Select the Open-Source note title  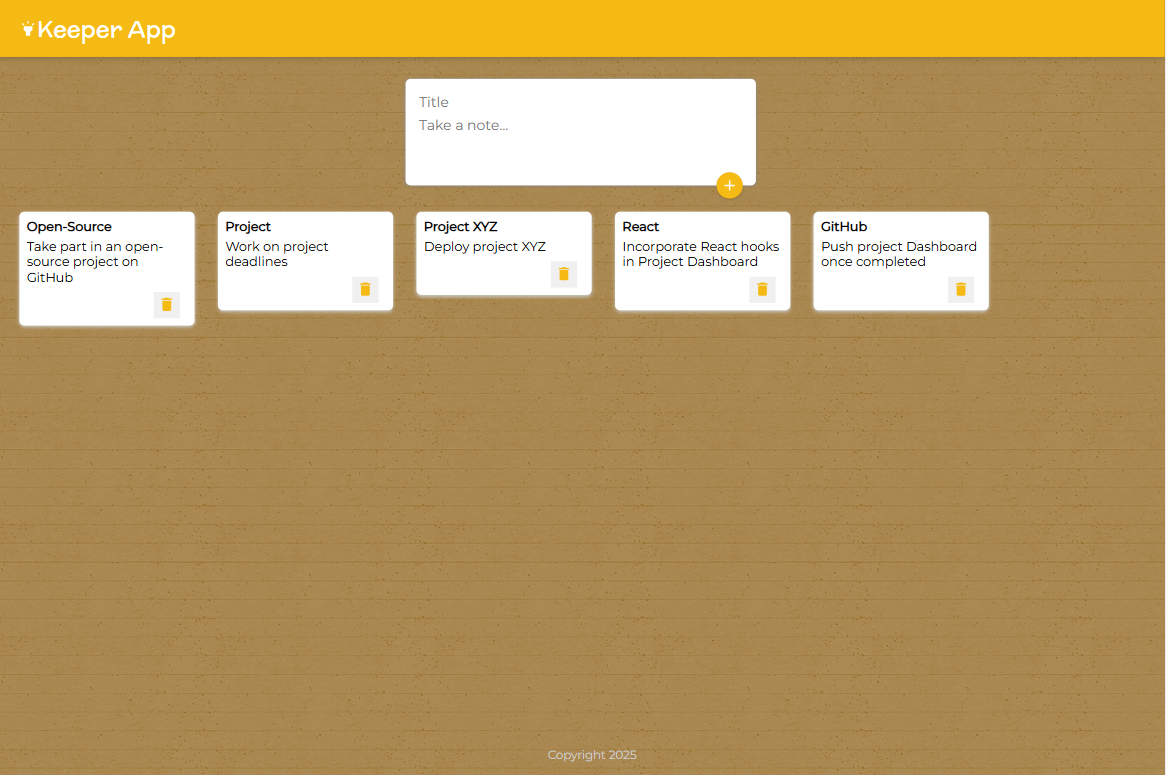[x=69, y=227]
